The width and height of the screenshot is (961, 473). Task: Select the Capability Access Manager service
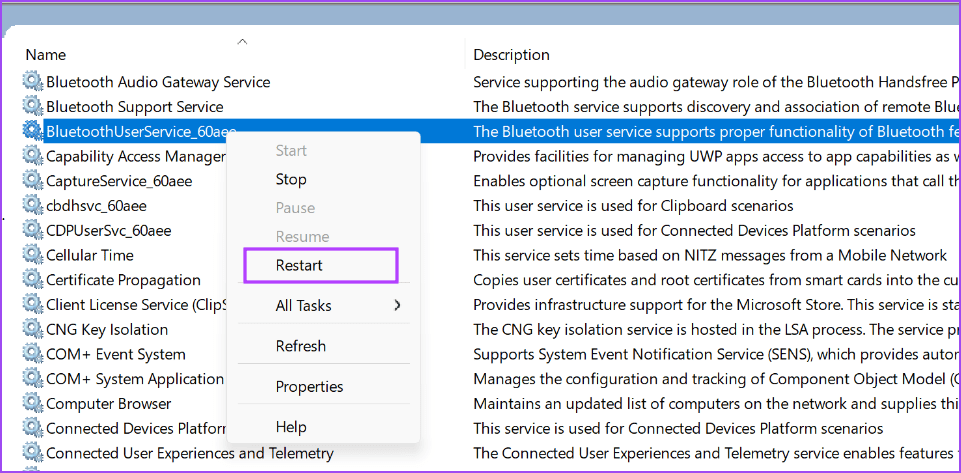point(136,156)
